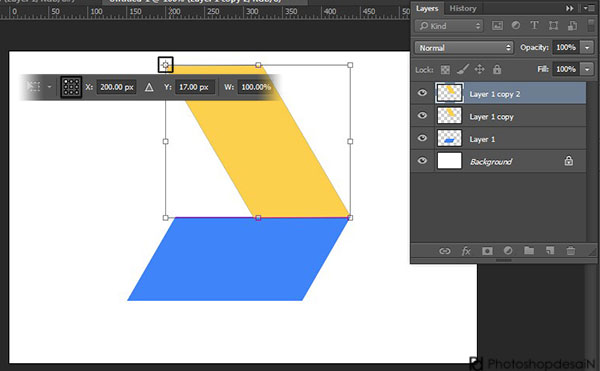
Task: Delete layer with trash icon
Action: [x=571, y=251]
